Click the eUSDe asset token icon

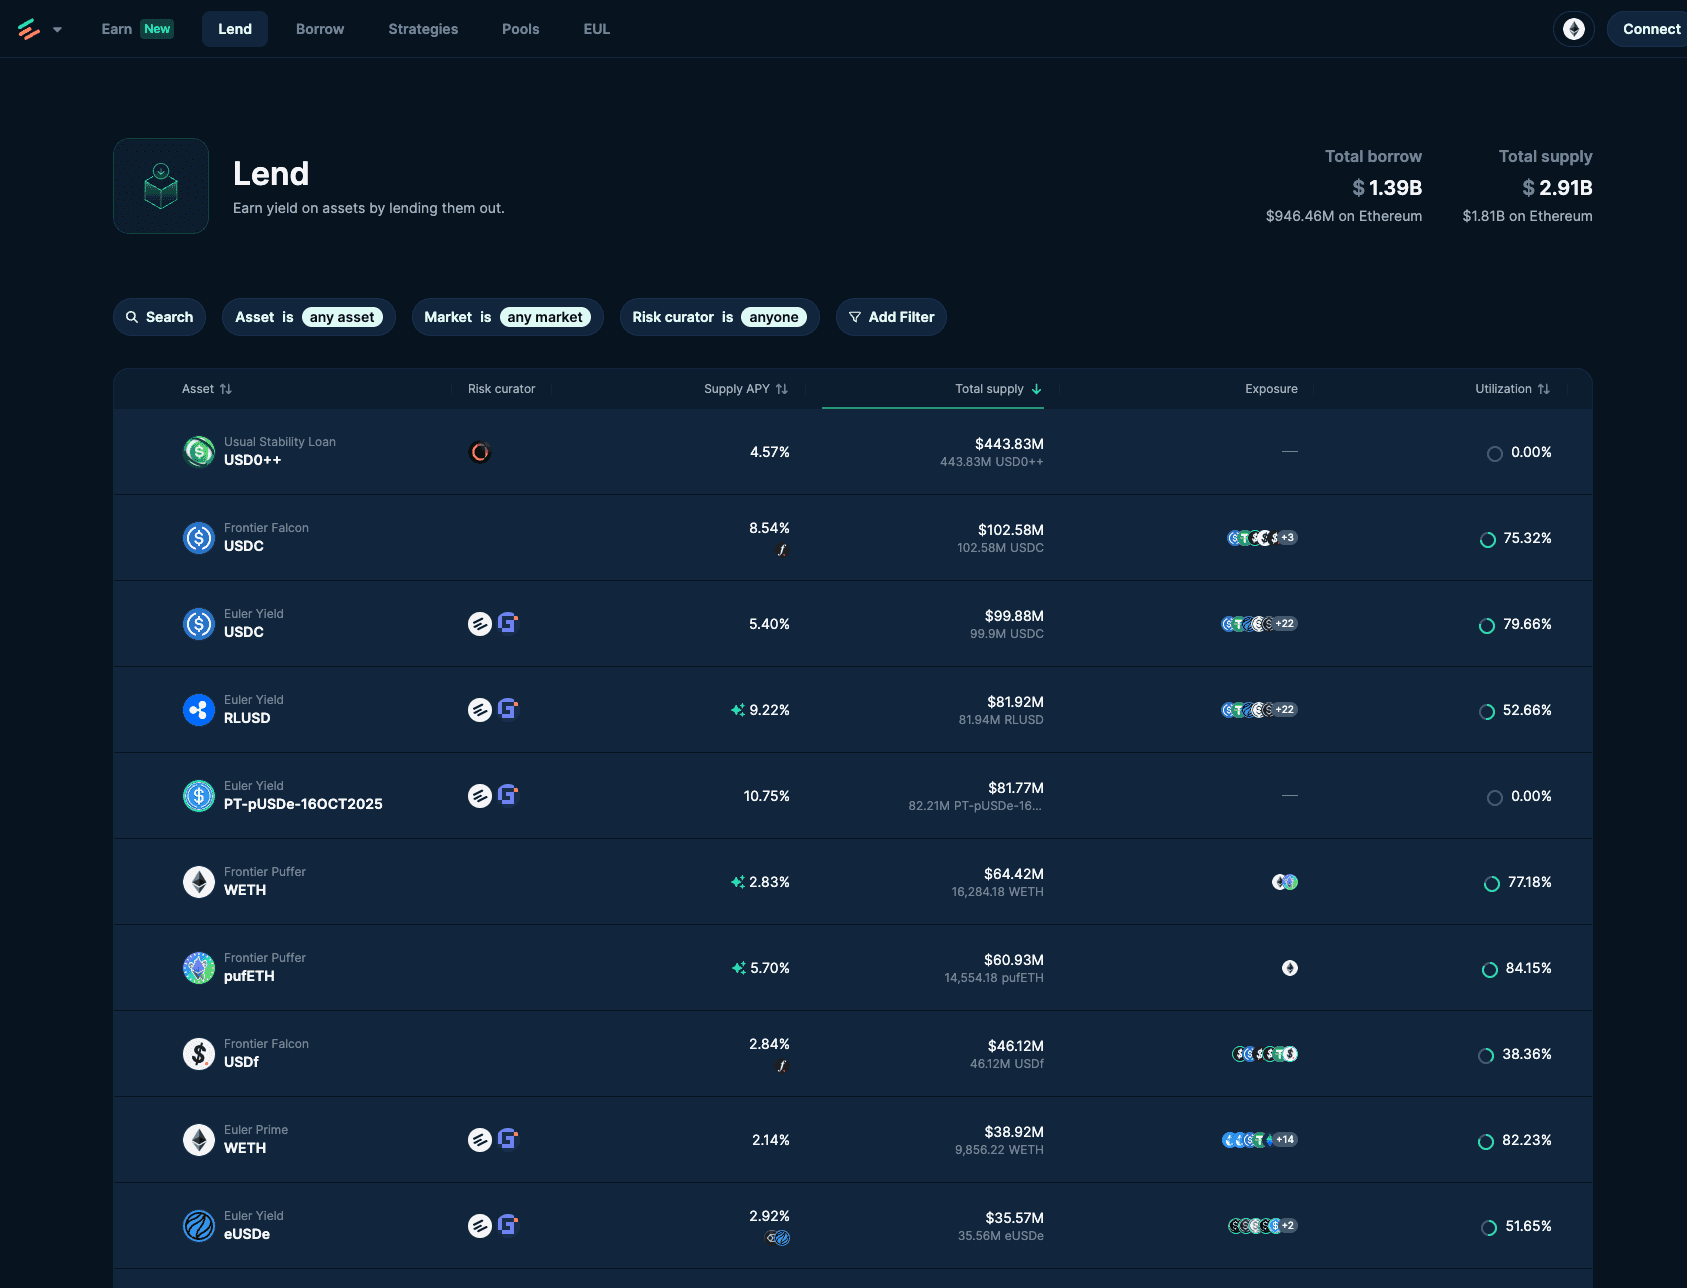[x=199, y=1226]
